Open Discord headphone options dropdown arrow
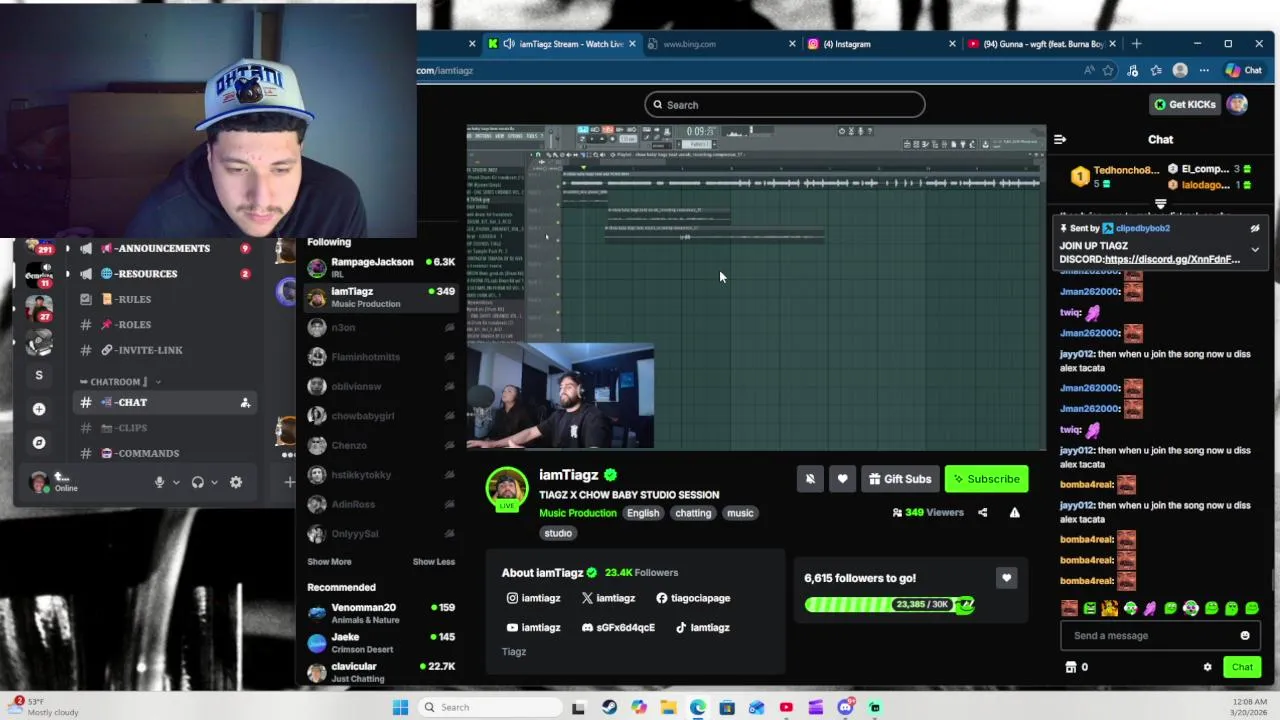 214,482
